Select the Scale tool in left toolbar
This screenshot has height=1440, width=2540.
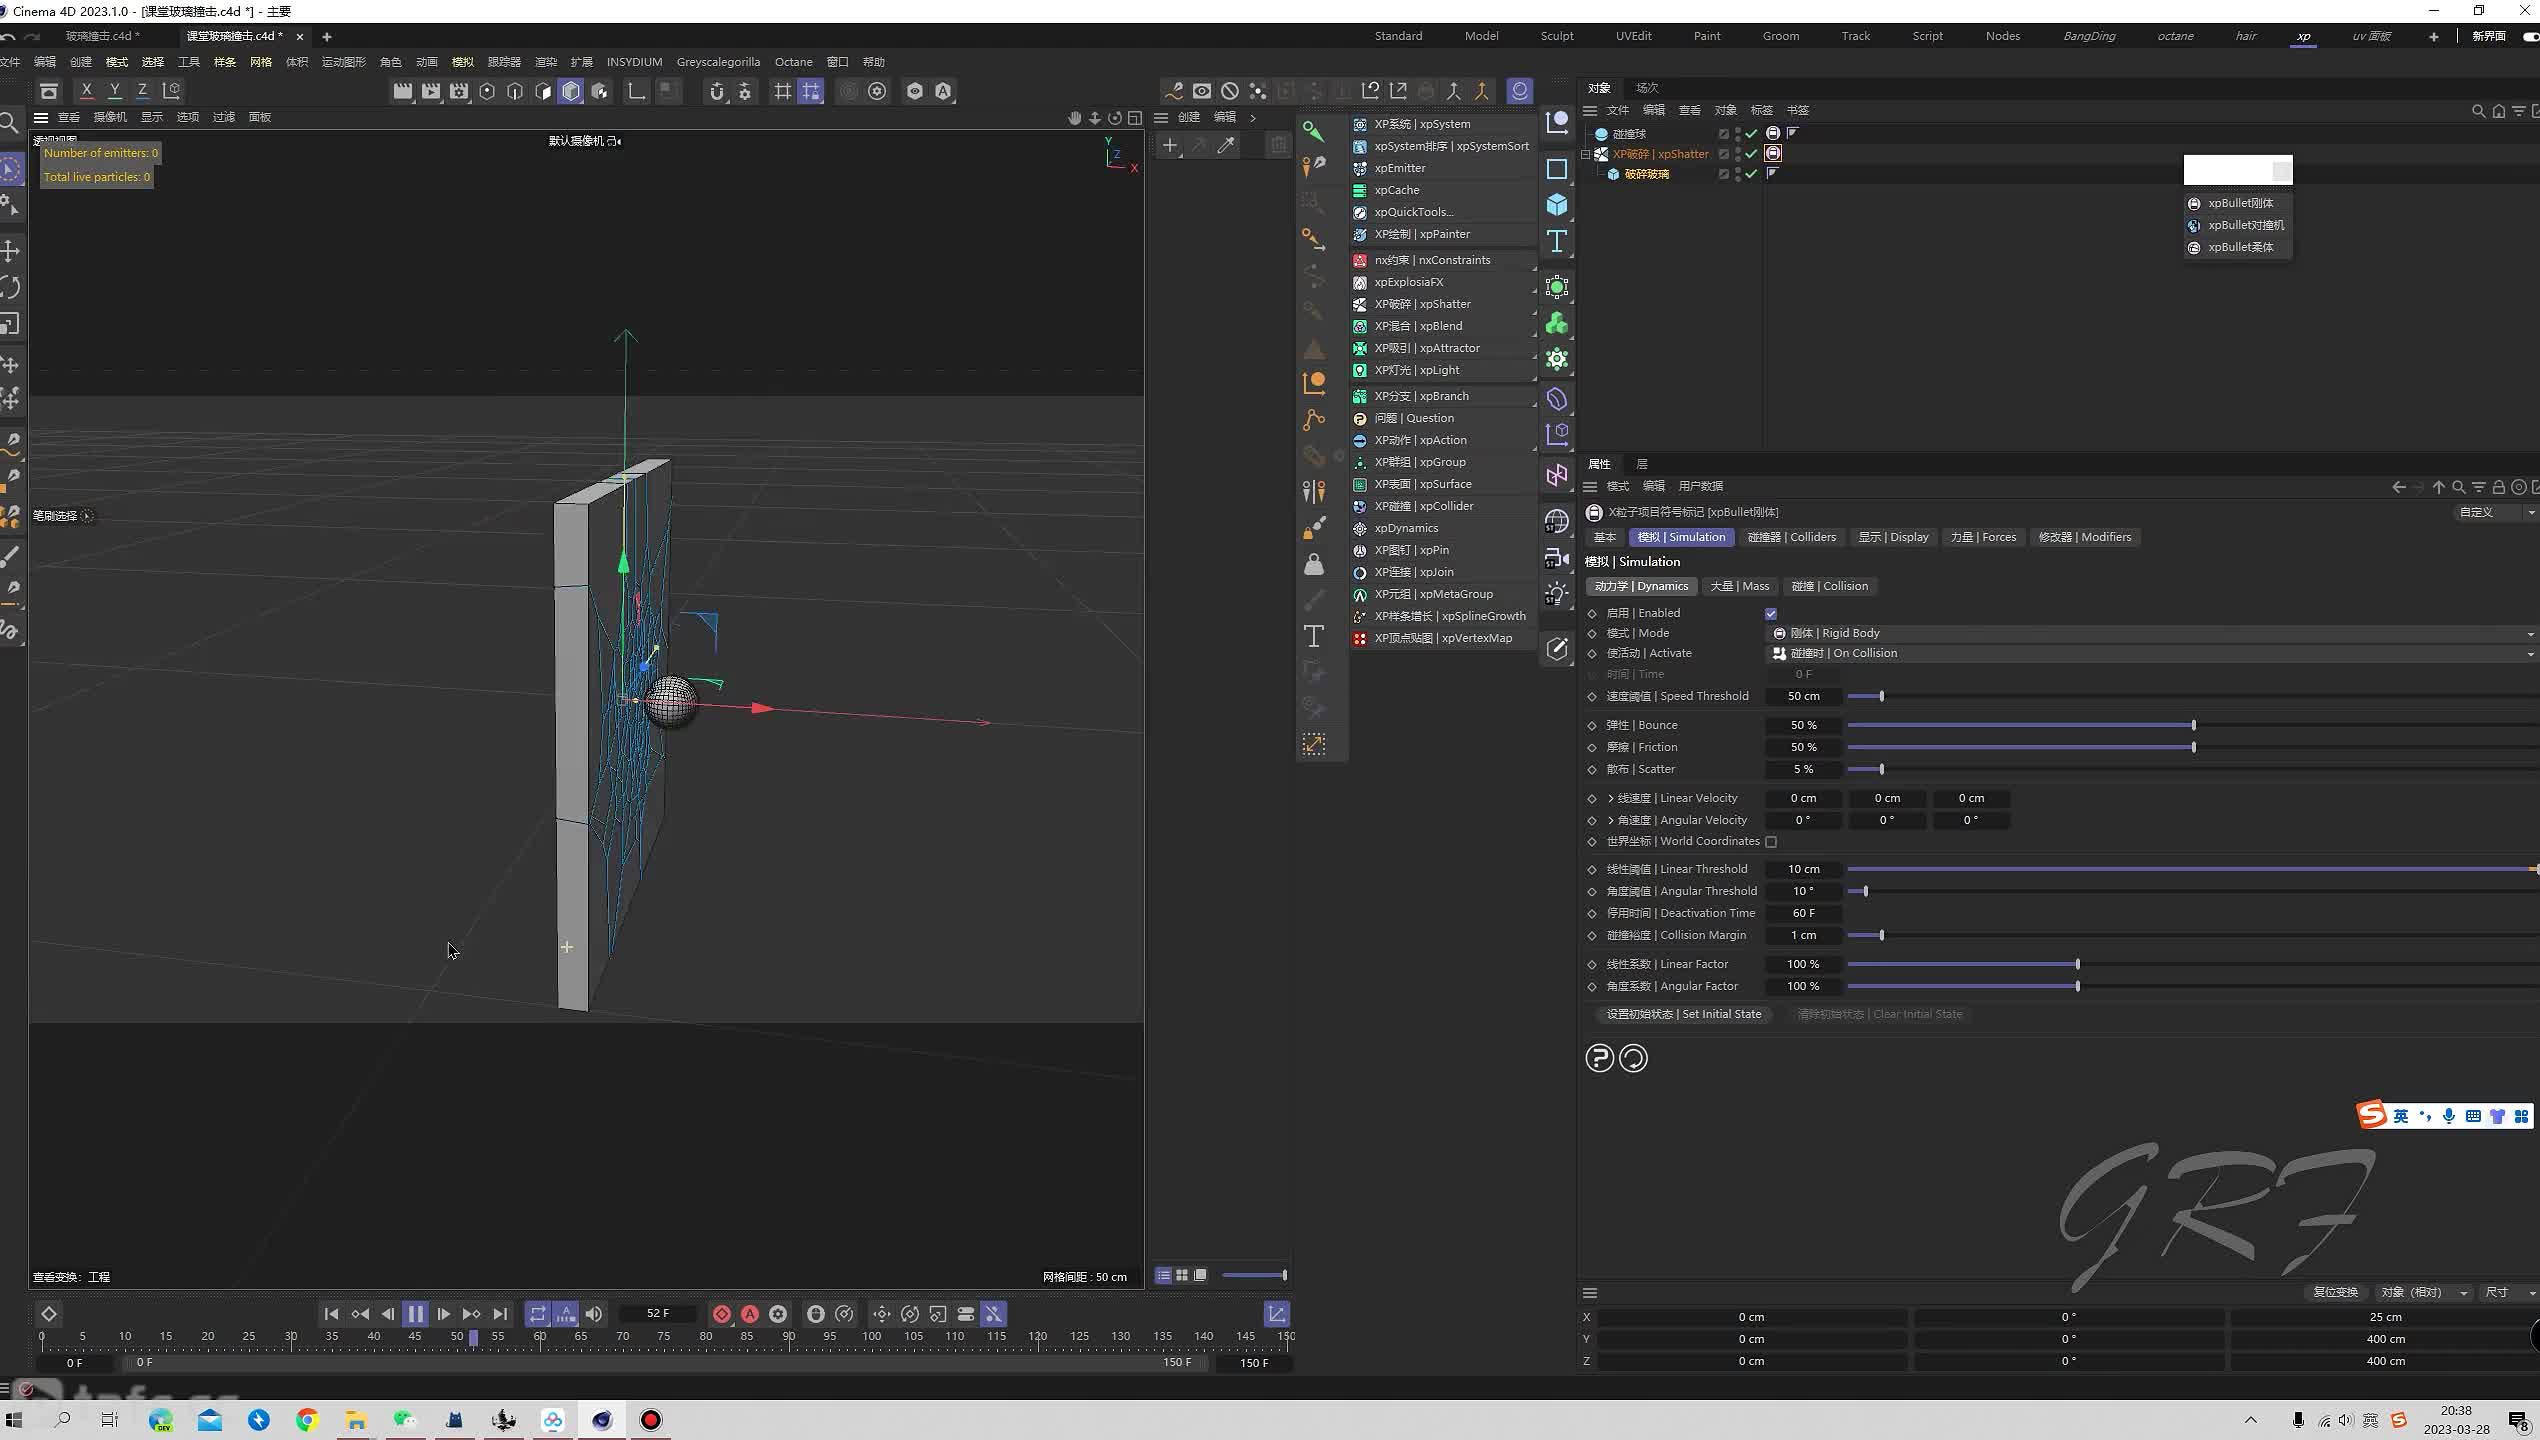11,325
